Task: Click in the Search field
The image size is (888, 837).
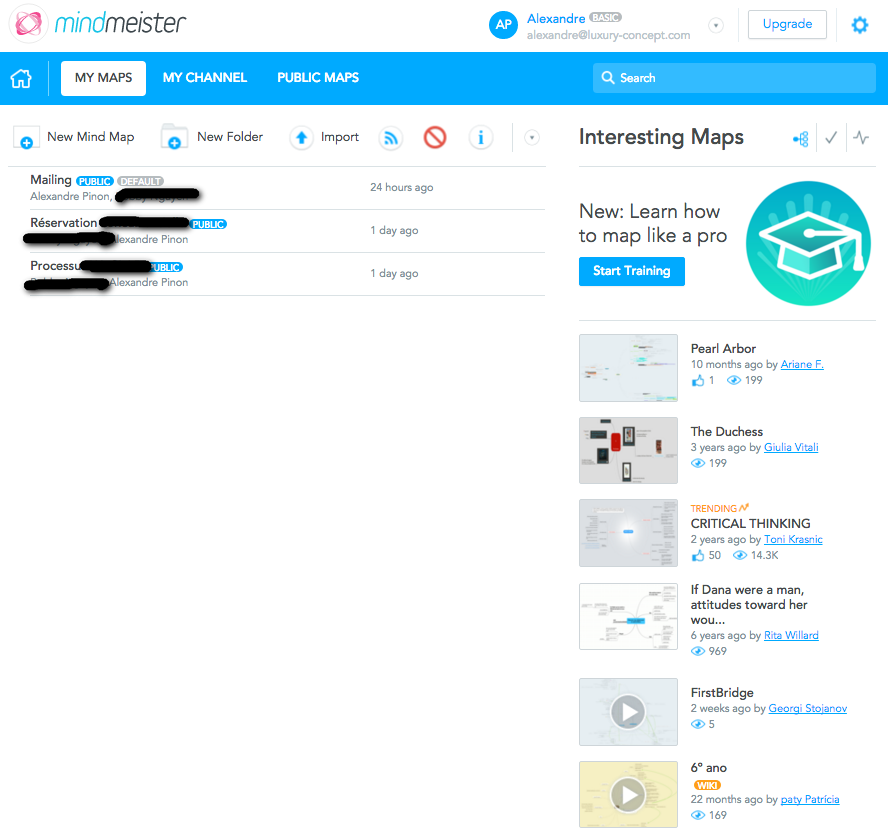Action: (734, 78)
